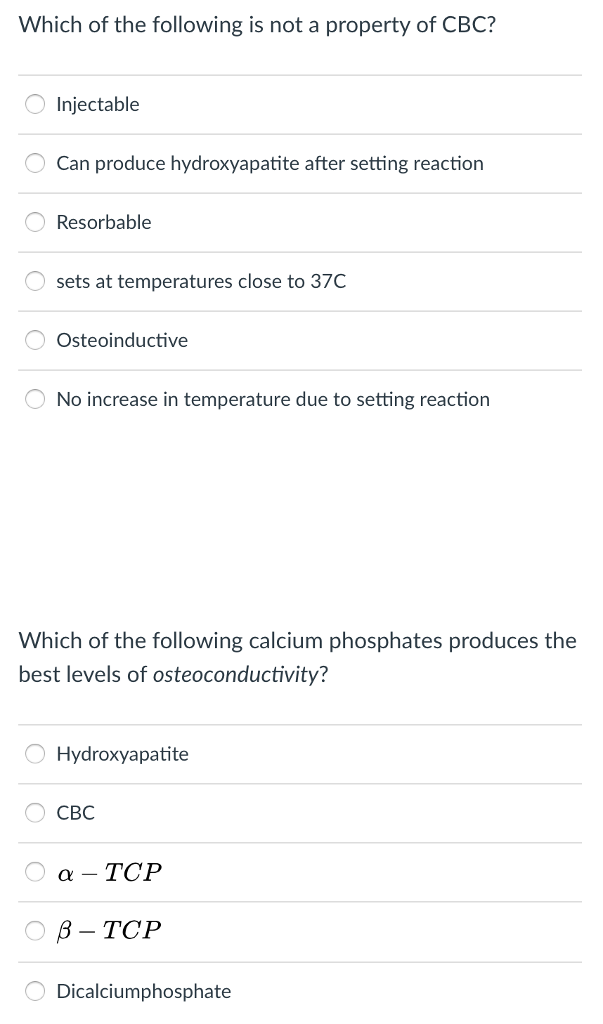Select the β−TCP option
The image size is (603, 1024).
click(x=35, y=930)
